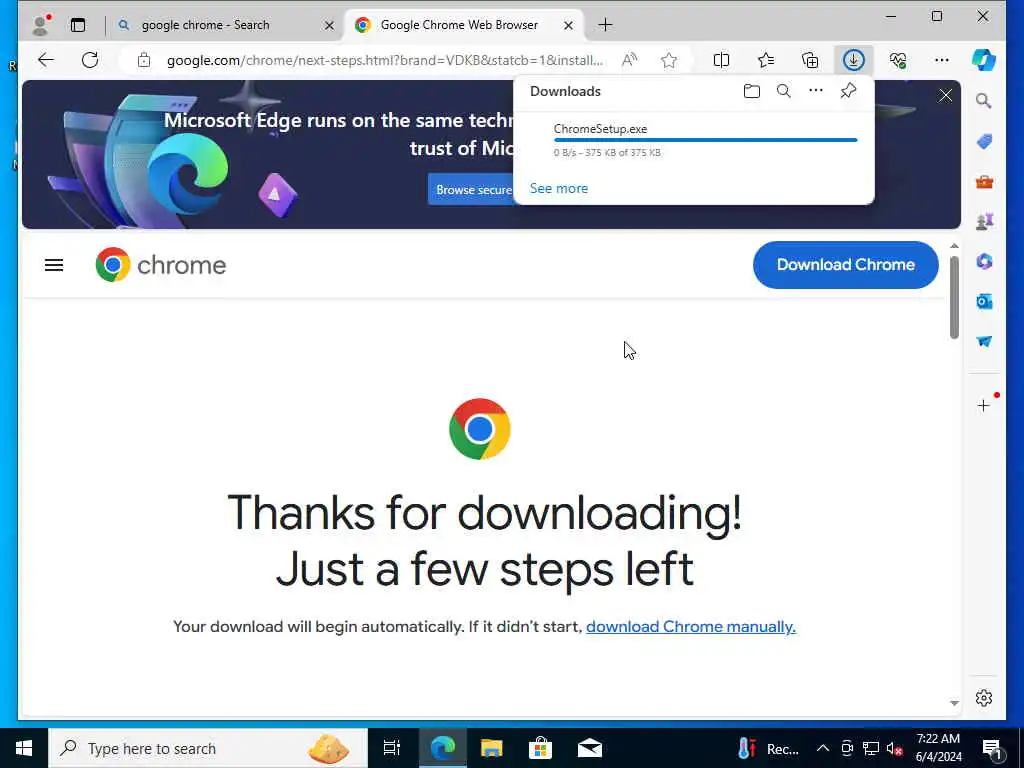Viewport: 1024px width, 768px height.
Task: Close Google Chrome Web Browser tab
Action: pyautogui.click(x=568, y=25)
